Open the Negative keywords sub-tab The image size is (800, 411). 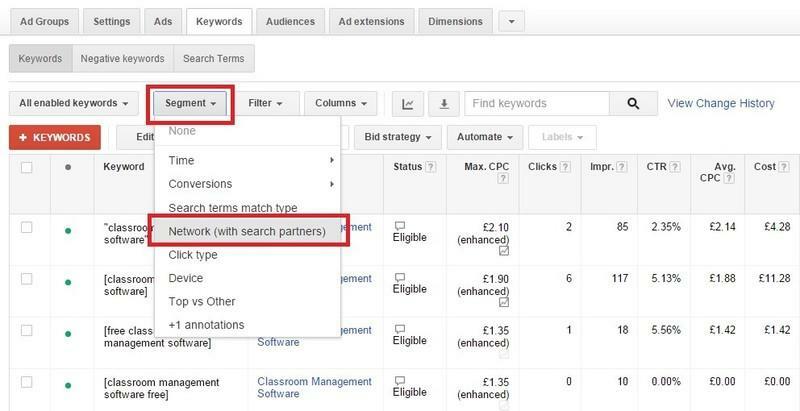122,59
